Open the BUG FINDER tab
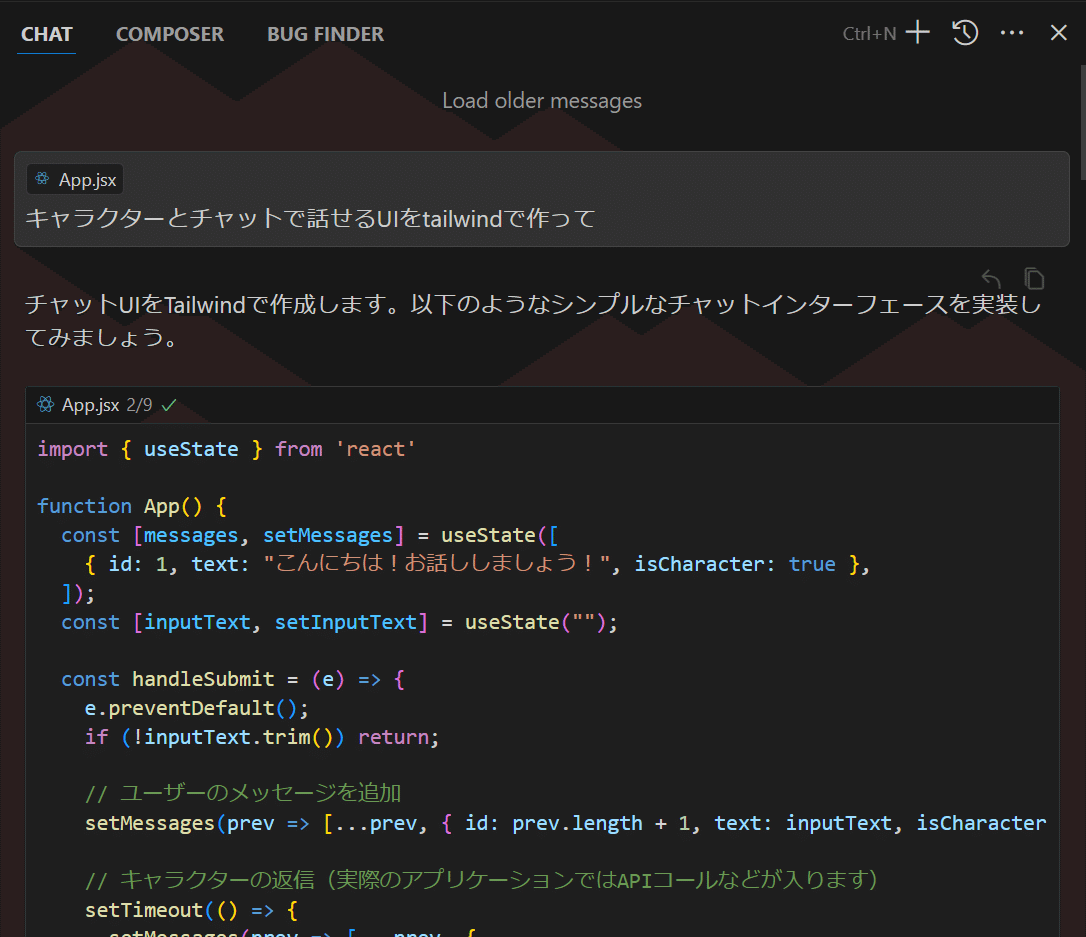 (x=326, y=34)
